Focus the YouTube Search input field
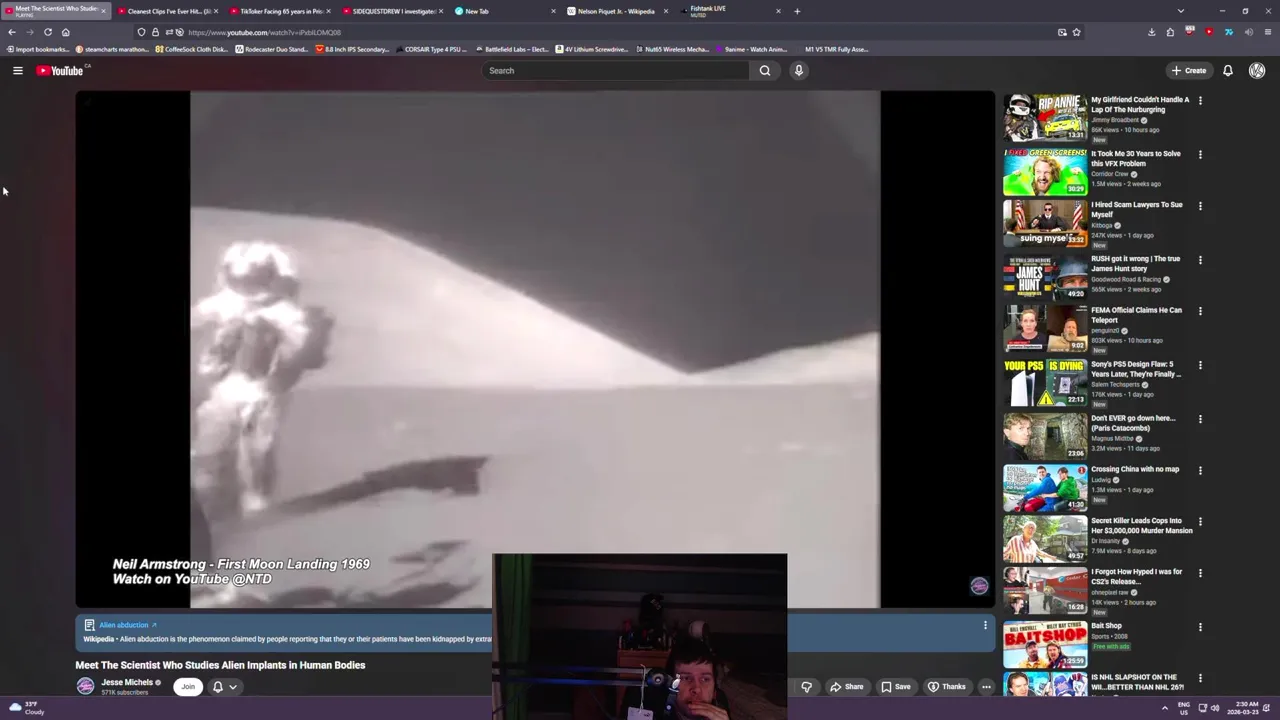The width and height of the screenshot is (1280, 720). 615,70
